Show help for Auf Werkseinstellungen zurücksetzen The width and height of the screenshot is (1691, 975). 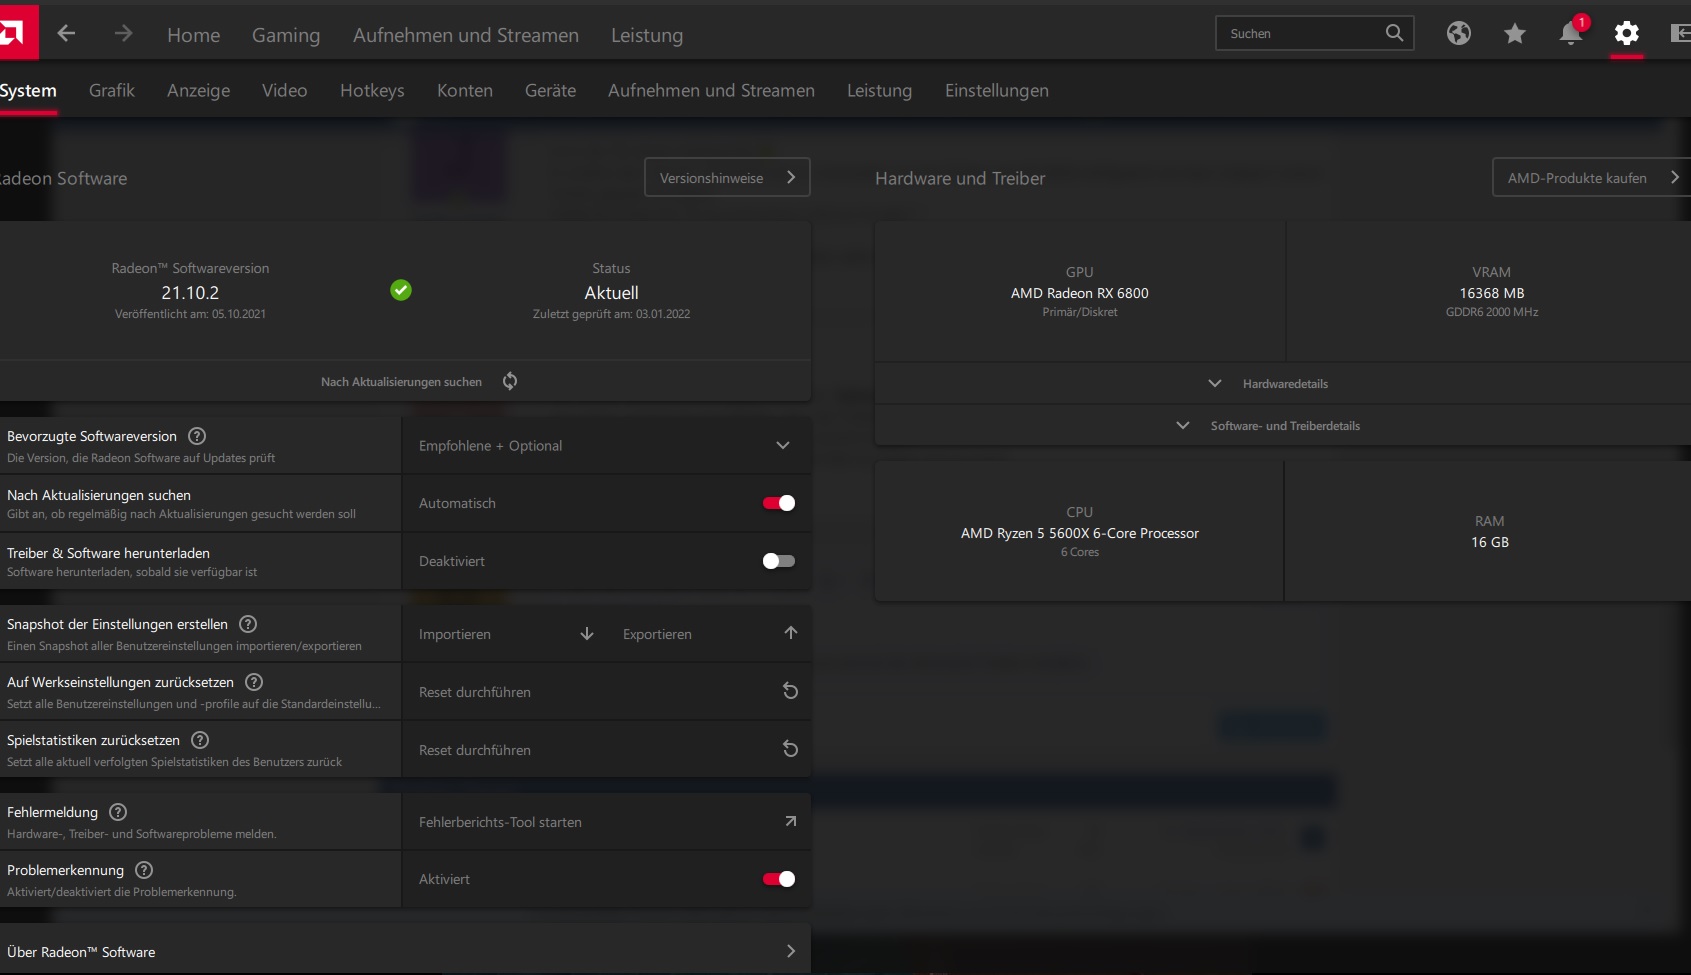coord(254,682)
